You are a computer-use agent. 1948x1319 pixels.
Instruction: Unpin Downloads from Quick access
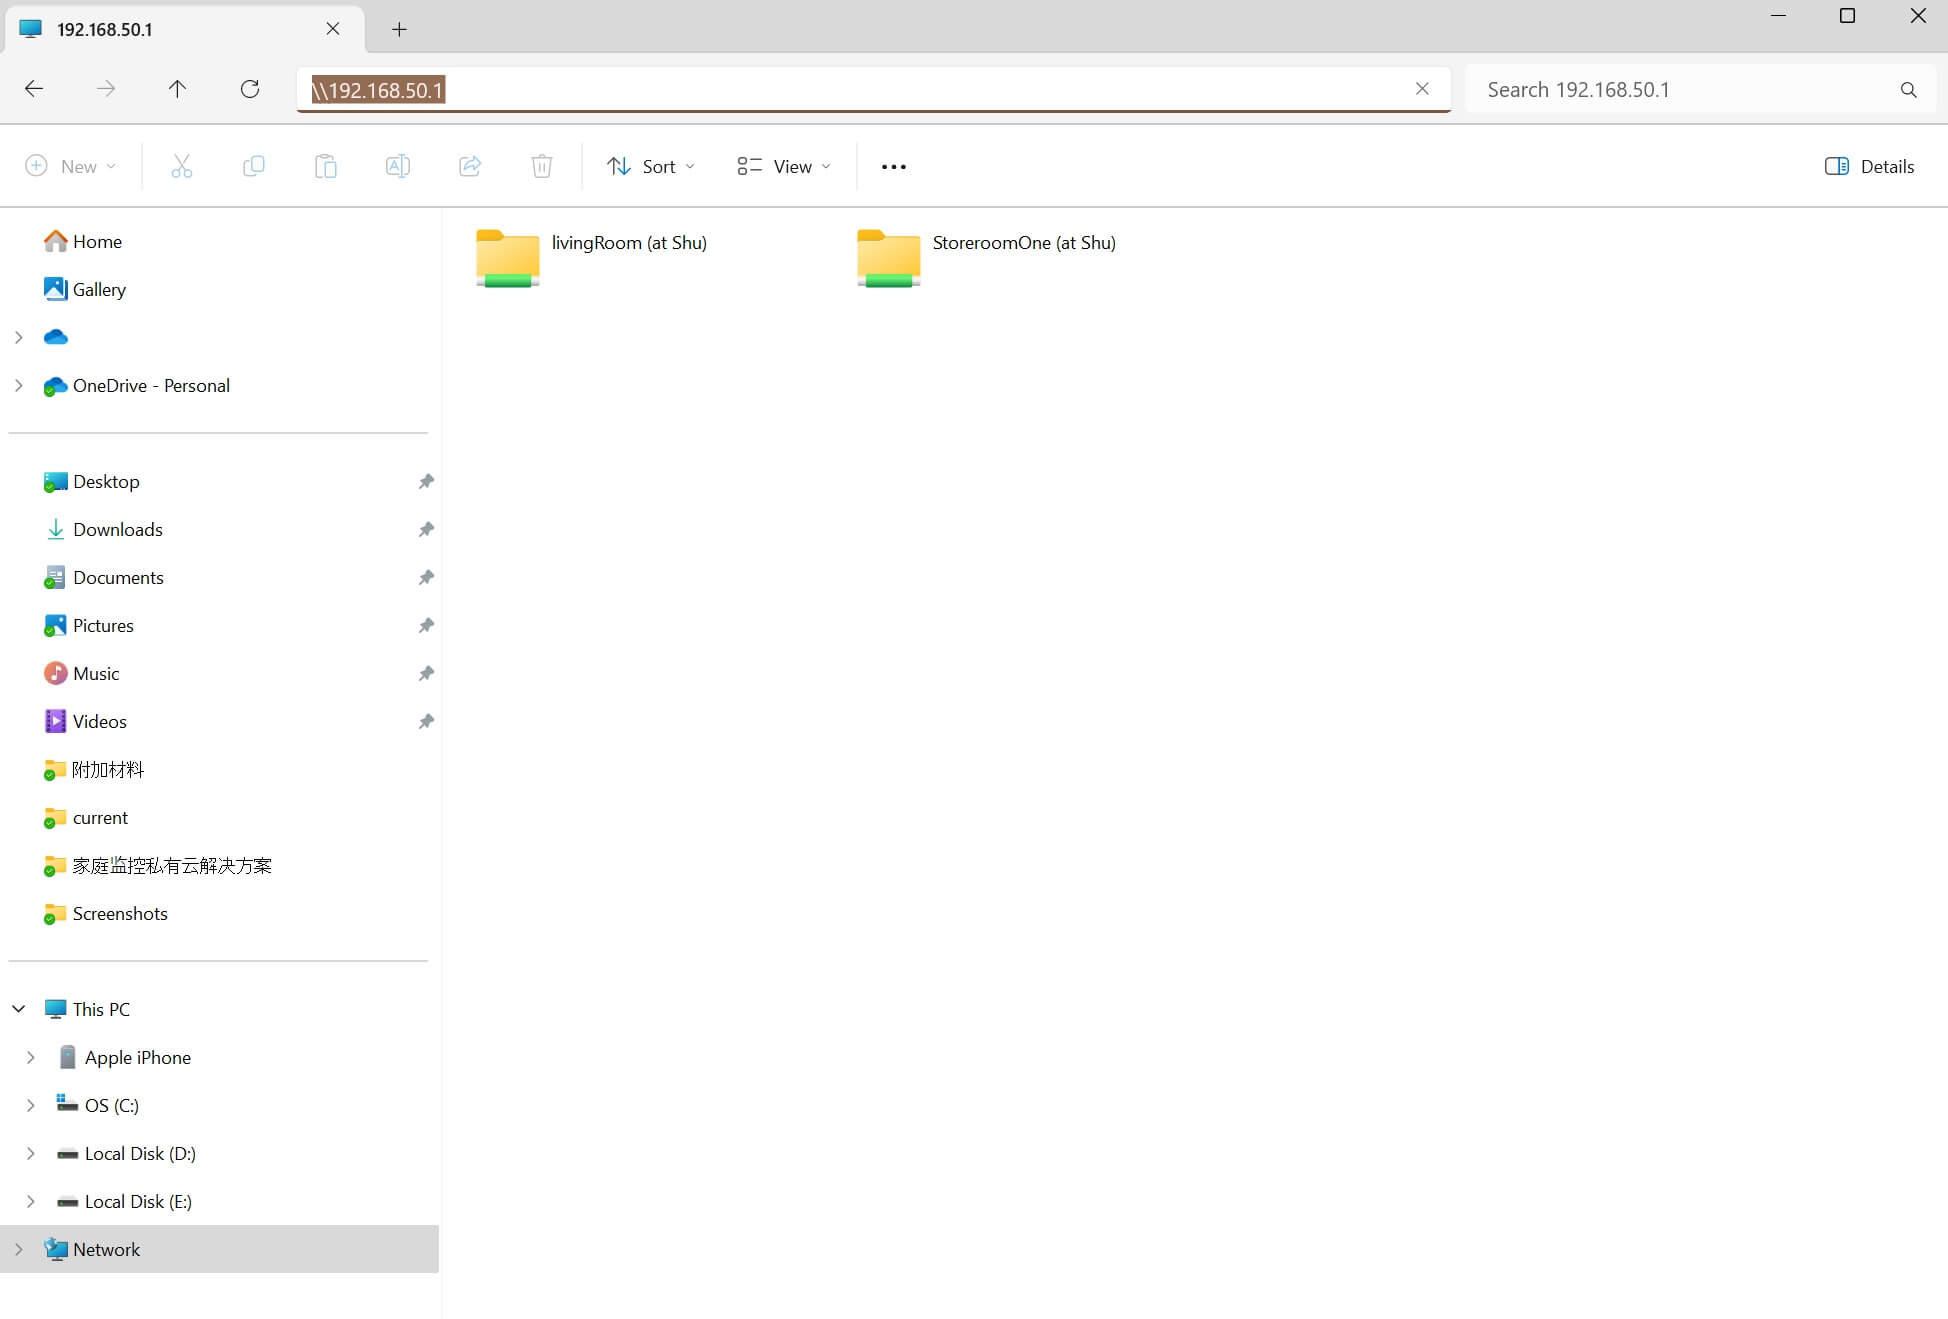coord(426,529)
